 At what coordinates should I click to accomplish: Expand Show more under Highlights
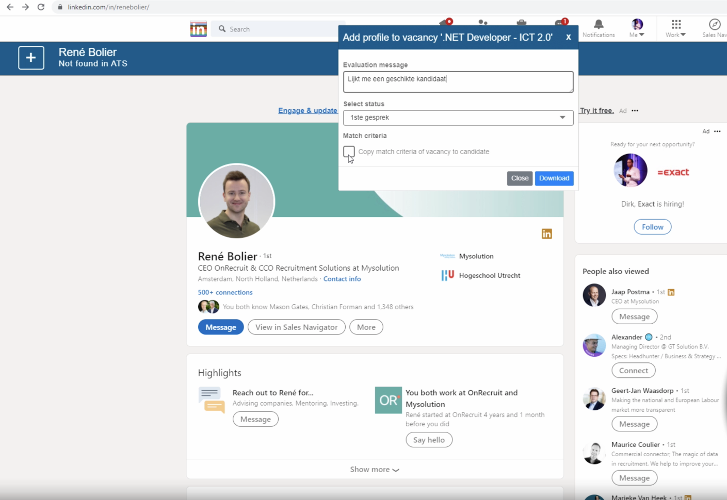[374, 469]
